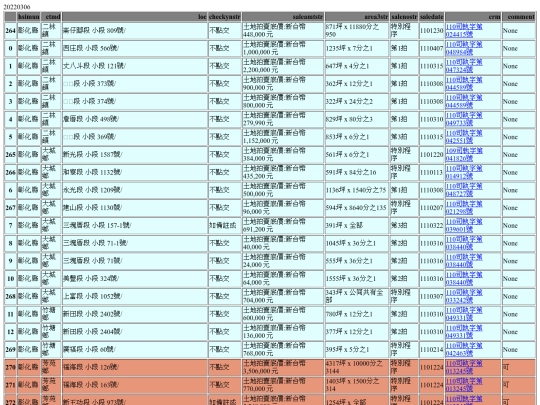
Task: Open the crm link in row 10 (loc 324號)
Action: 464,279
